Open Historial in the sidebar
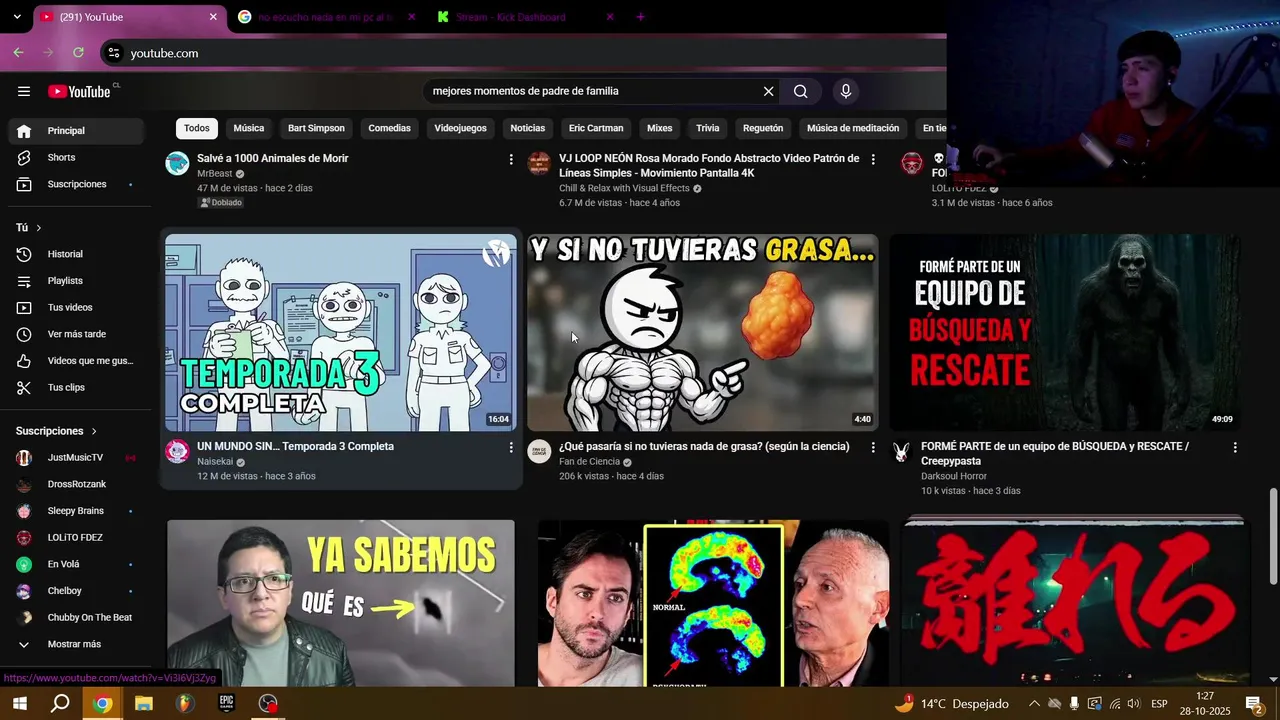 coord(76,254)
